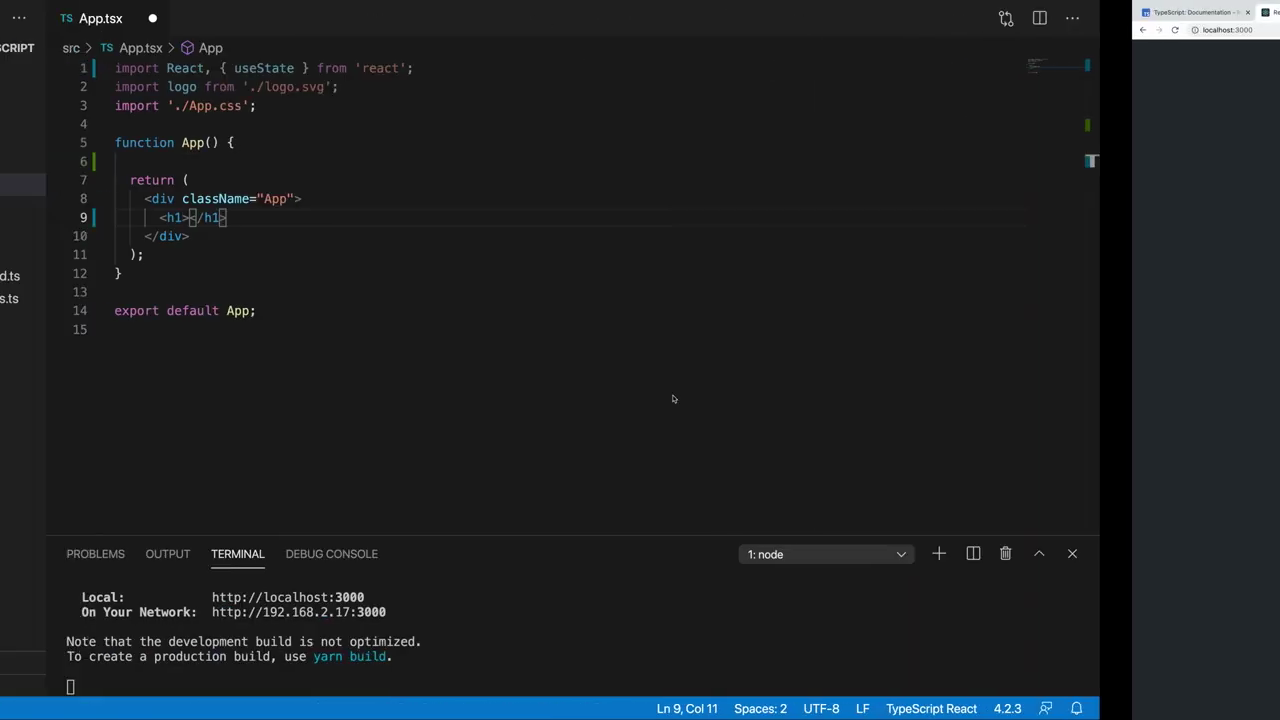Close the TypeScript Documentation browser tab
Screen dimensions: 1280x720
pos(1248,12)
